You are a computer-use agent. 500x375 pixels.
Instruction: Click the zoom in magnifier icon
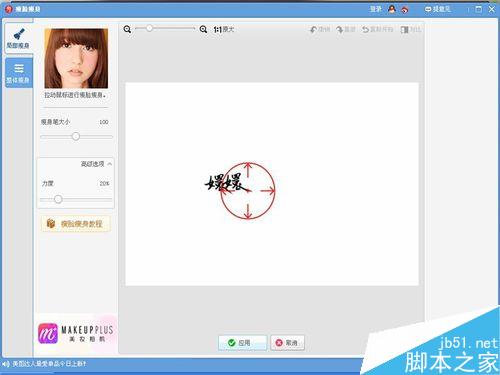[x=203, y=29]
